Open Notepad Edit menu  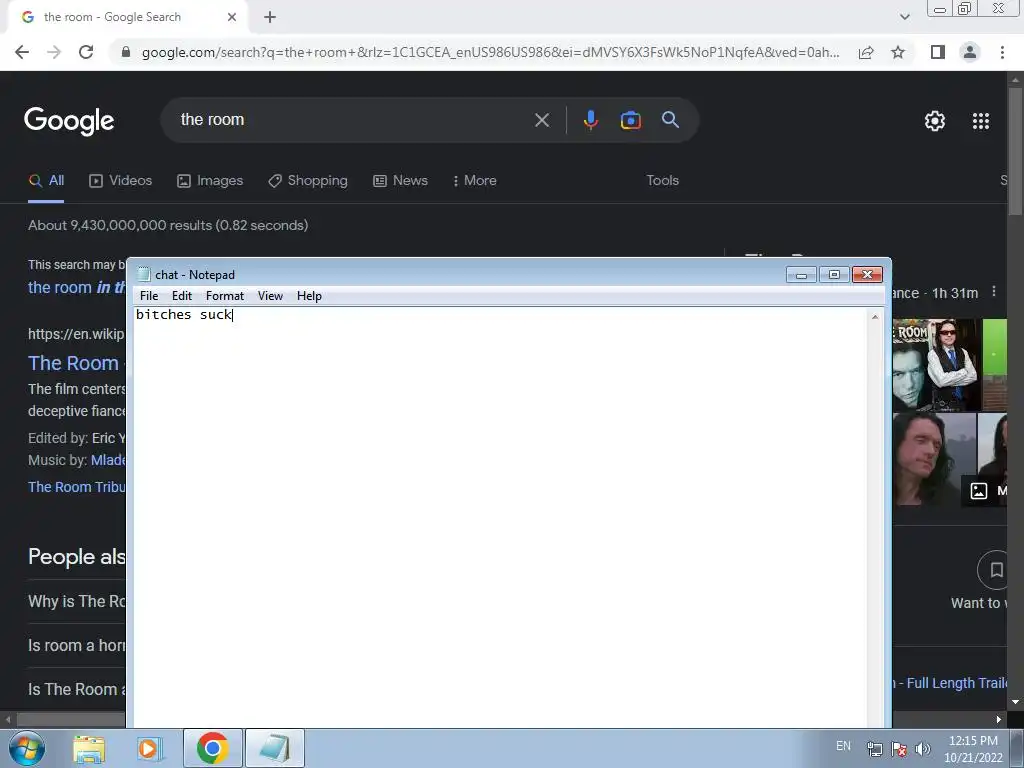pyautogui.click(x=182, y=296)
